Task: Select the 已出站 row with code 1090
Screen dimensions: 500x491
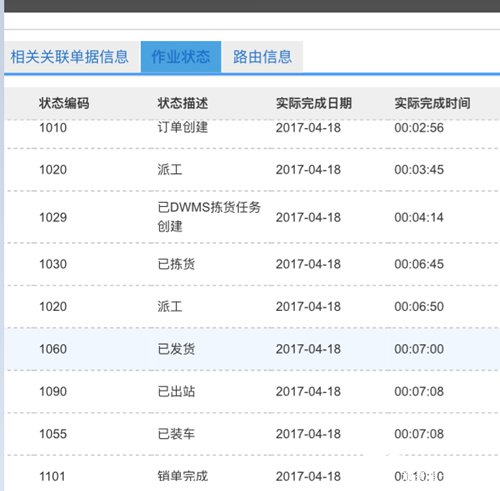Action: 252,391
